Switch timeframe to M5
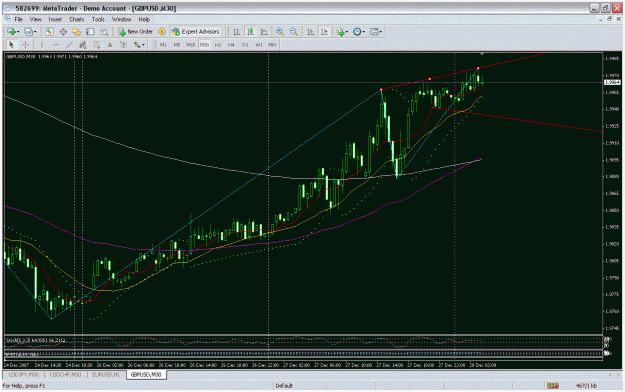Image resolution: width=625 pixels, height=392 pixels. (177, 45)
